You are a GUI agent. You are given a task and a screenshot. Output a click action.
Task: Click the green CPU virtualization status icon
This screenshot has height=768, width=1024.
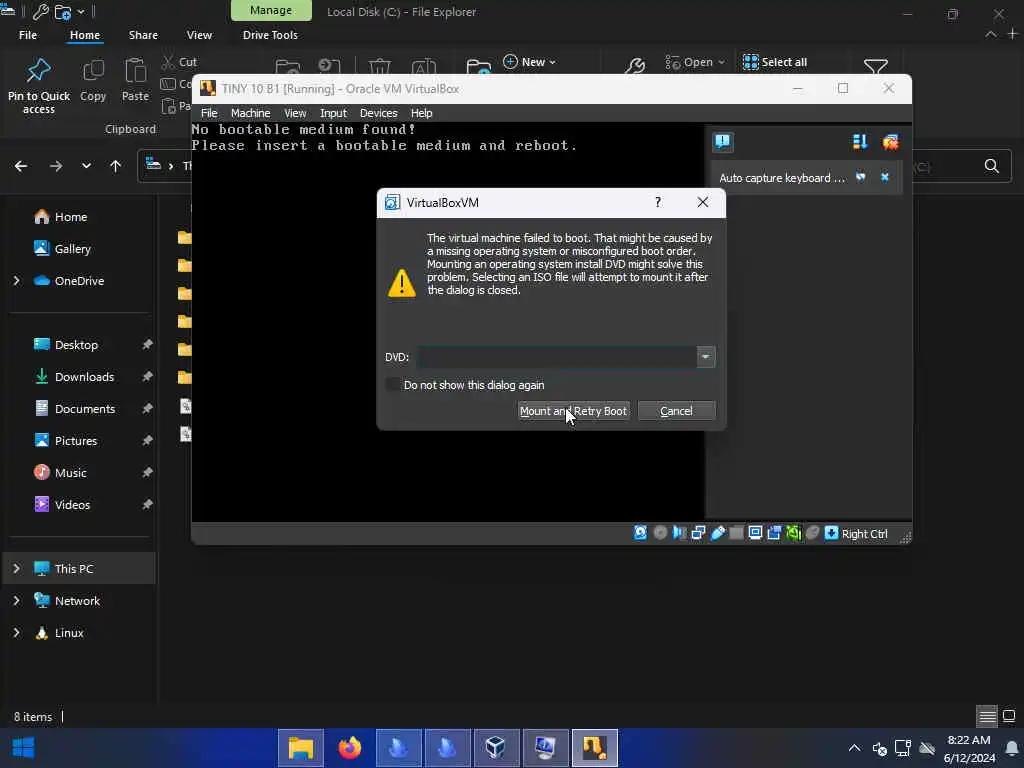coord(793,533)
